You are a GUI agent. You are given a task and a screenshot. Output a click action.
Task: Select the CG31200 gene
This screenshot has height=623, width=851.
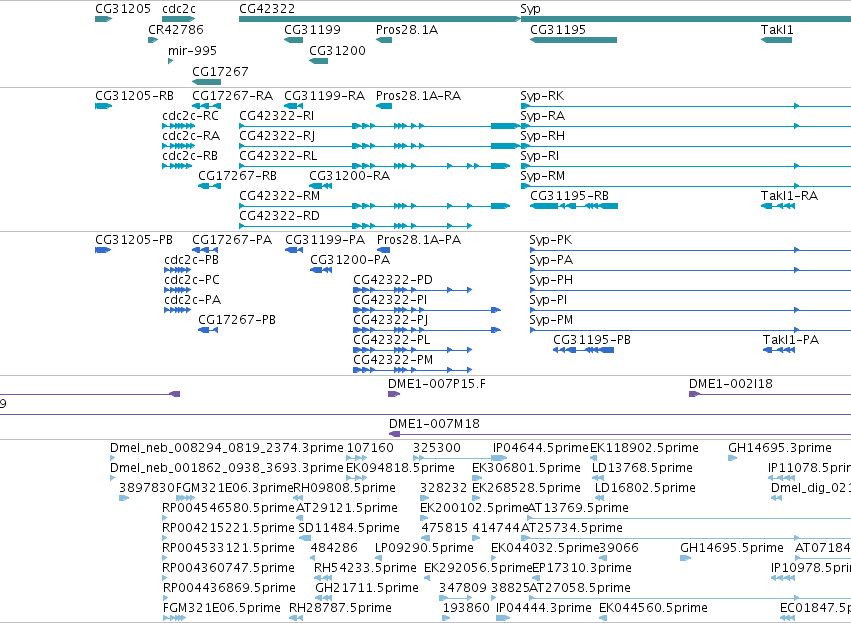pos(318,61)
